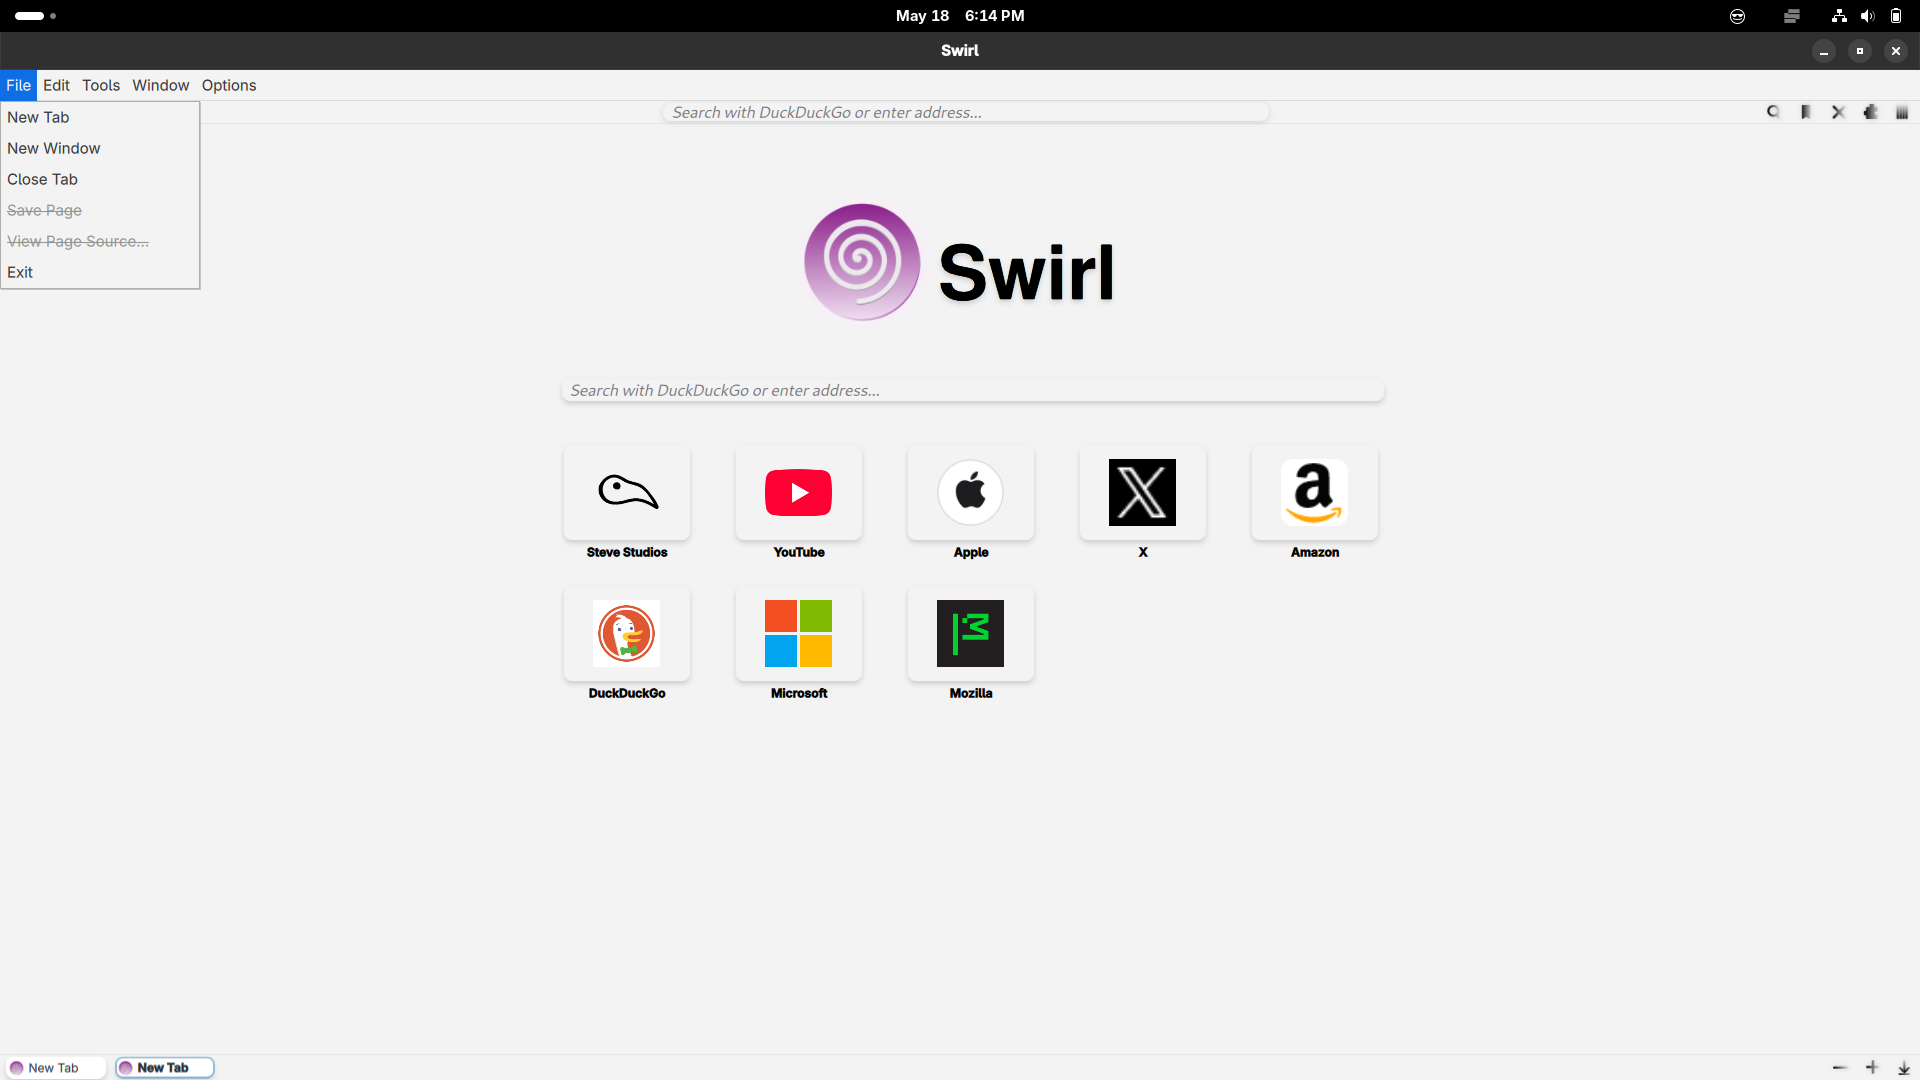This screenshot has width=1920, height=1080.
Task: Open the system volume indicator
Action: tap(1867, 16)
